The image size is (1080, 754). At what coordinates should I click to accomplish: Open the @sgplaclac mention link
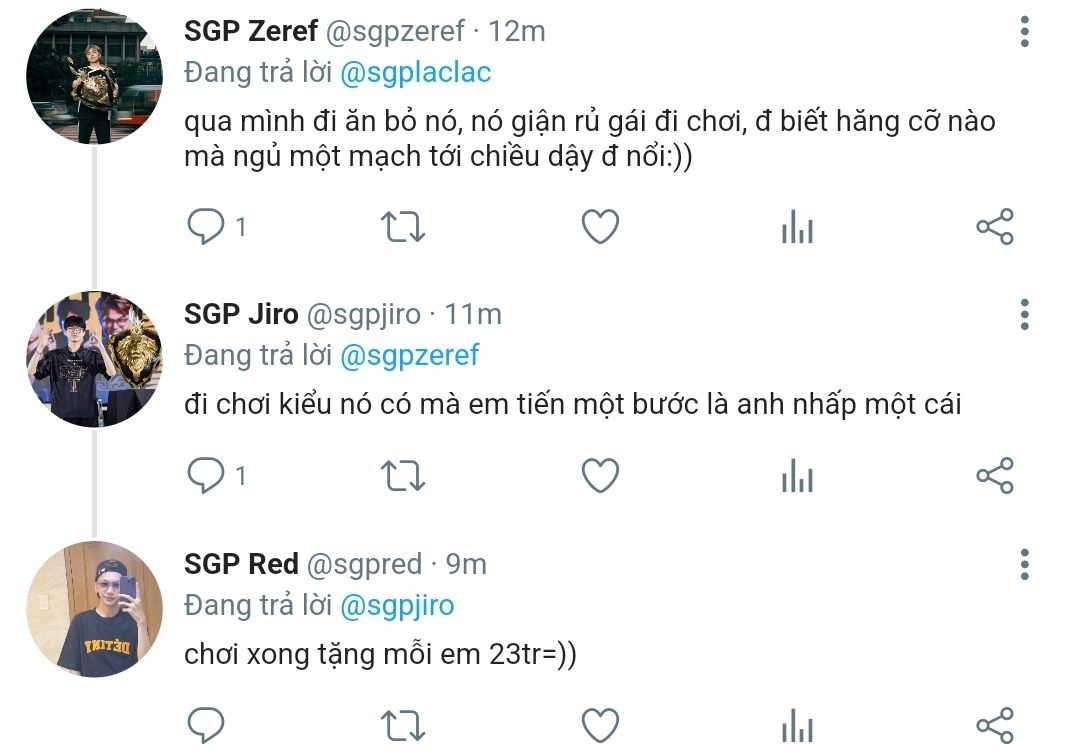pyautogui.click(x=415, y=73)
